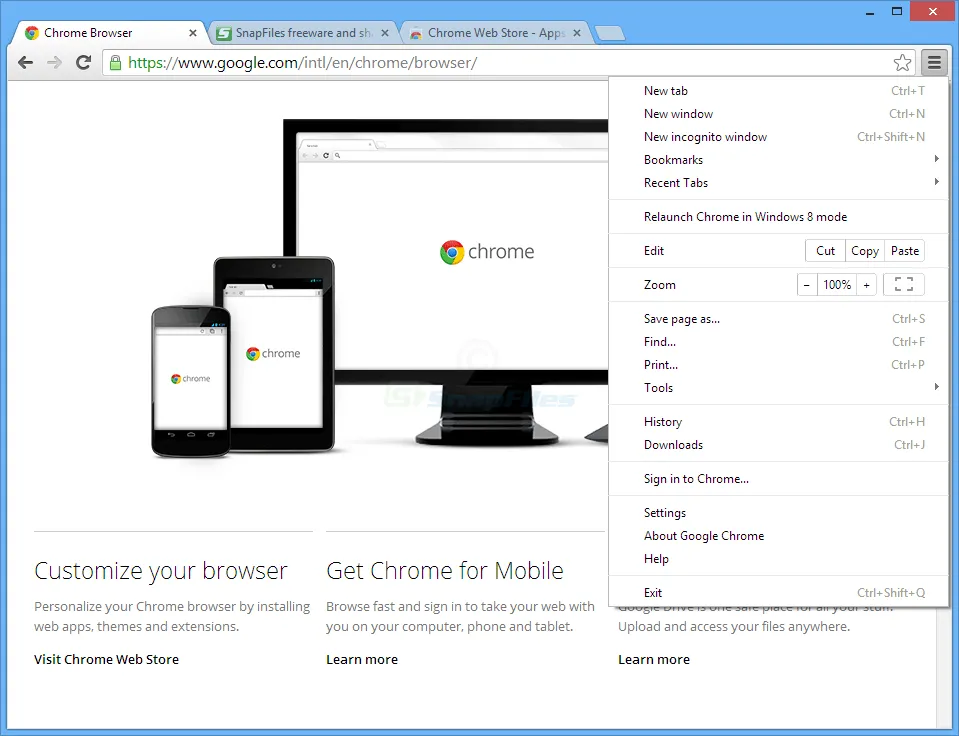Click the tablet device image
Screen dimensions: 959x736
click(274, 354)
